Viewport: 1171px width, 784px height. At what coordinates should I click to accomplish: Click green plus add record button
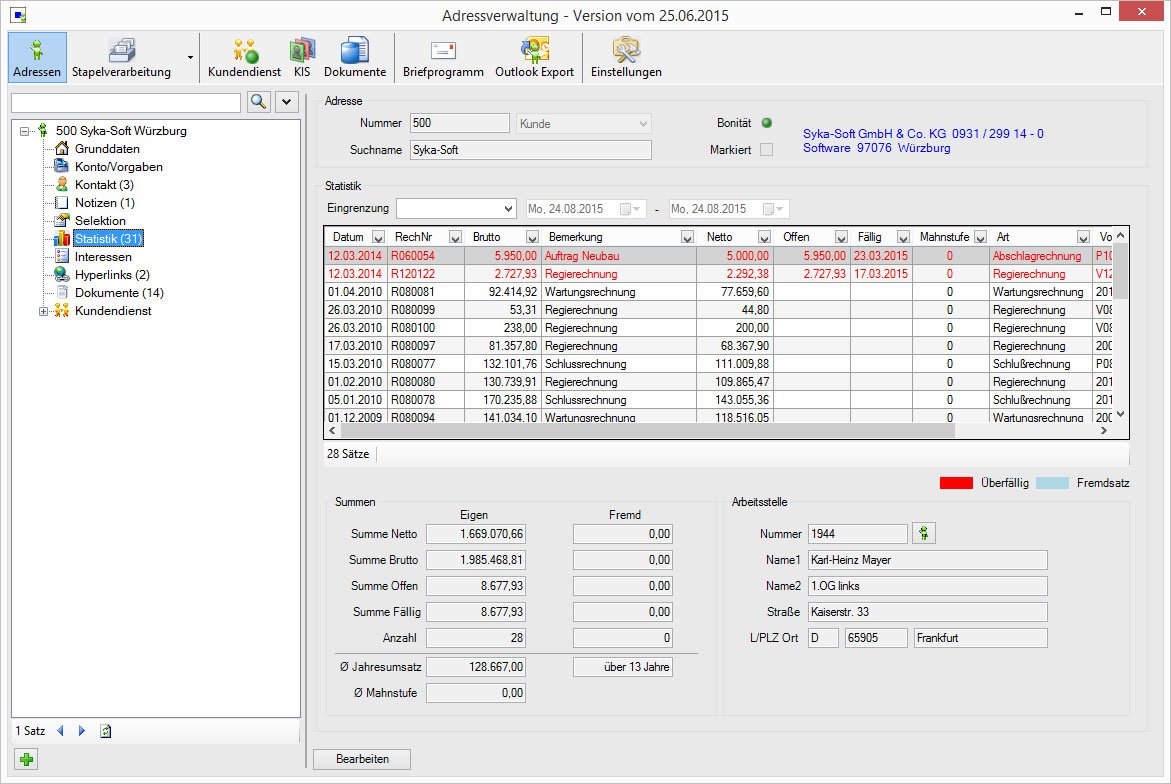(x=27, y=761)
